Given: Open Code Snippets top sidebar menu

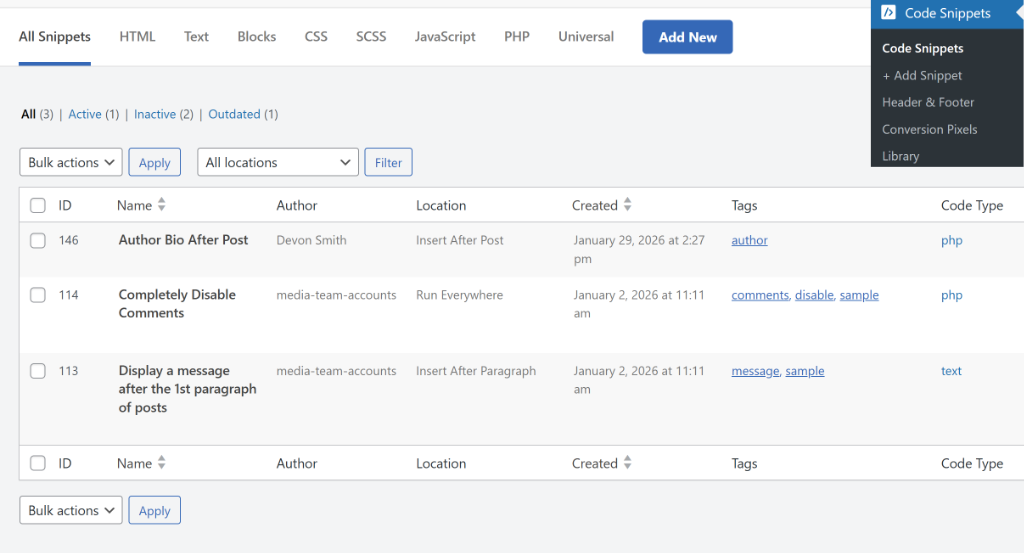Looking at the screenshot, I should tap(947, 13).
